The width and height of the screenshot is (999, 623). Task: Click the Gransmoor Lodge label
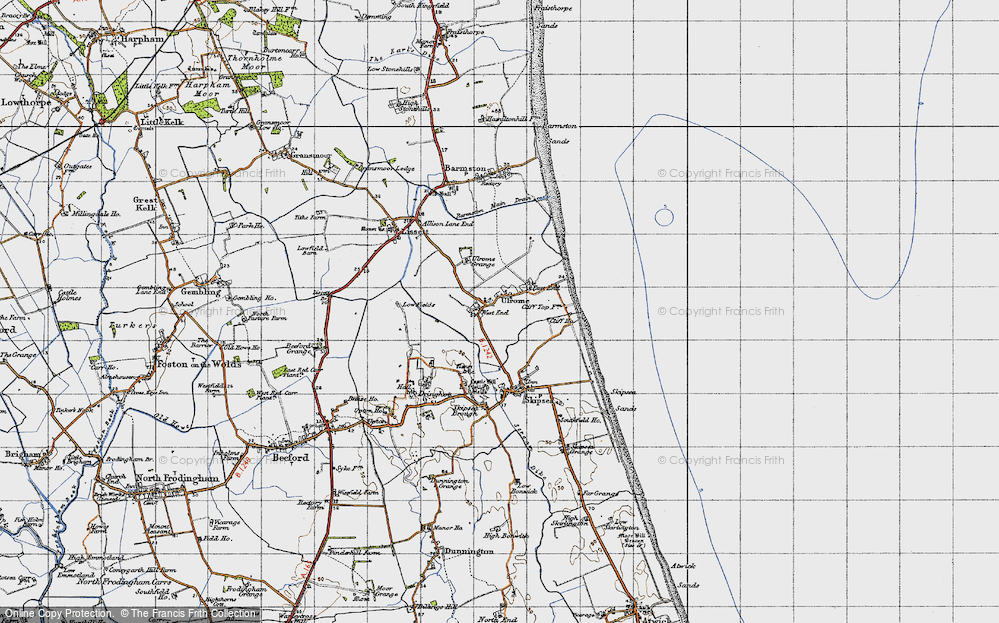[x=387, y=169]
